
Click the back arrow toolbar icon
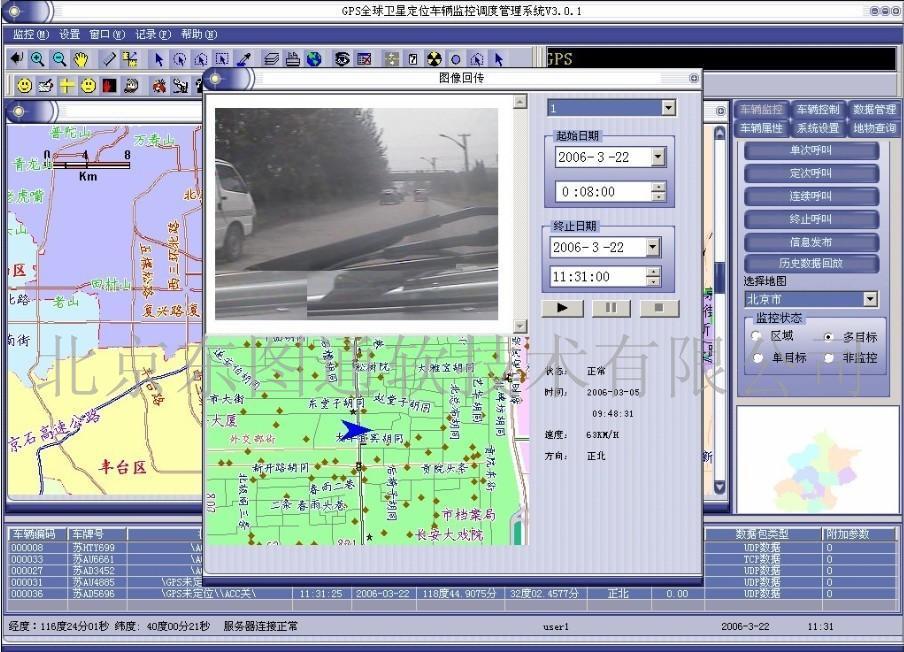(17, 58)
